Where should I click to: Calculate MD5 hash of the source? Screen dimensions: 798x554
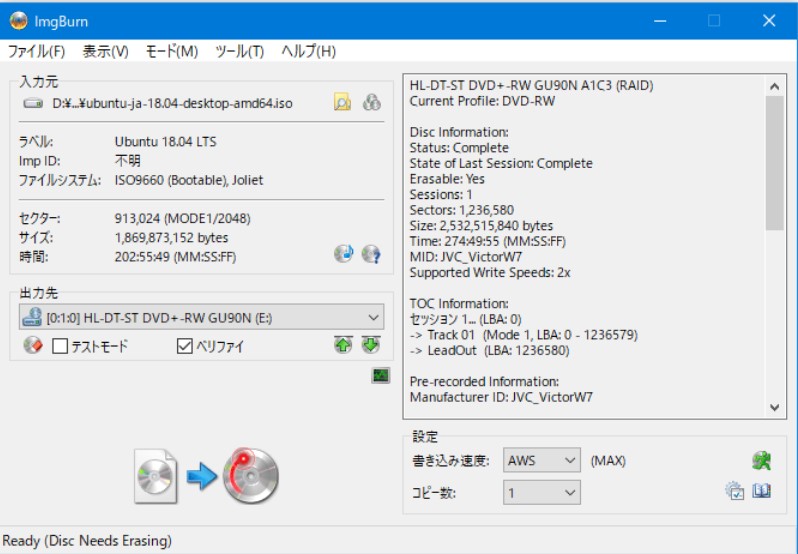tap(372, 102)
